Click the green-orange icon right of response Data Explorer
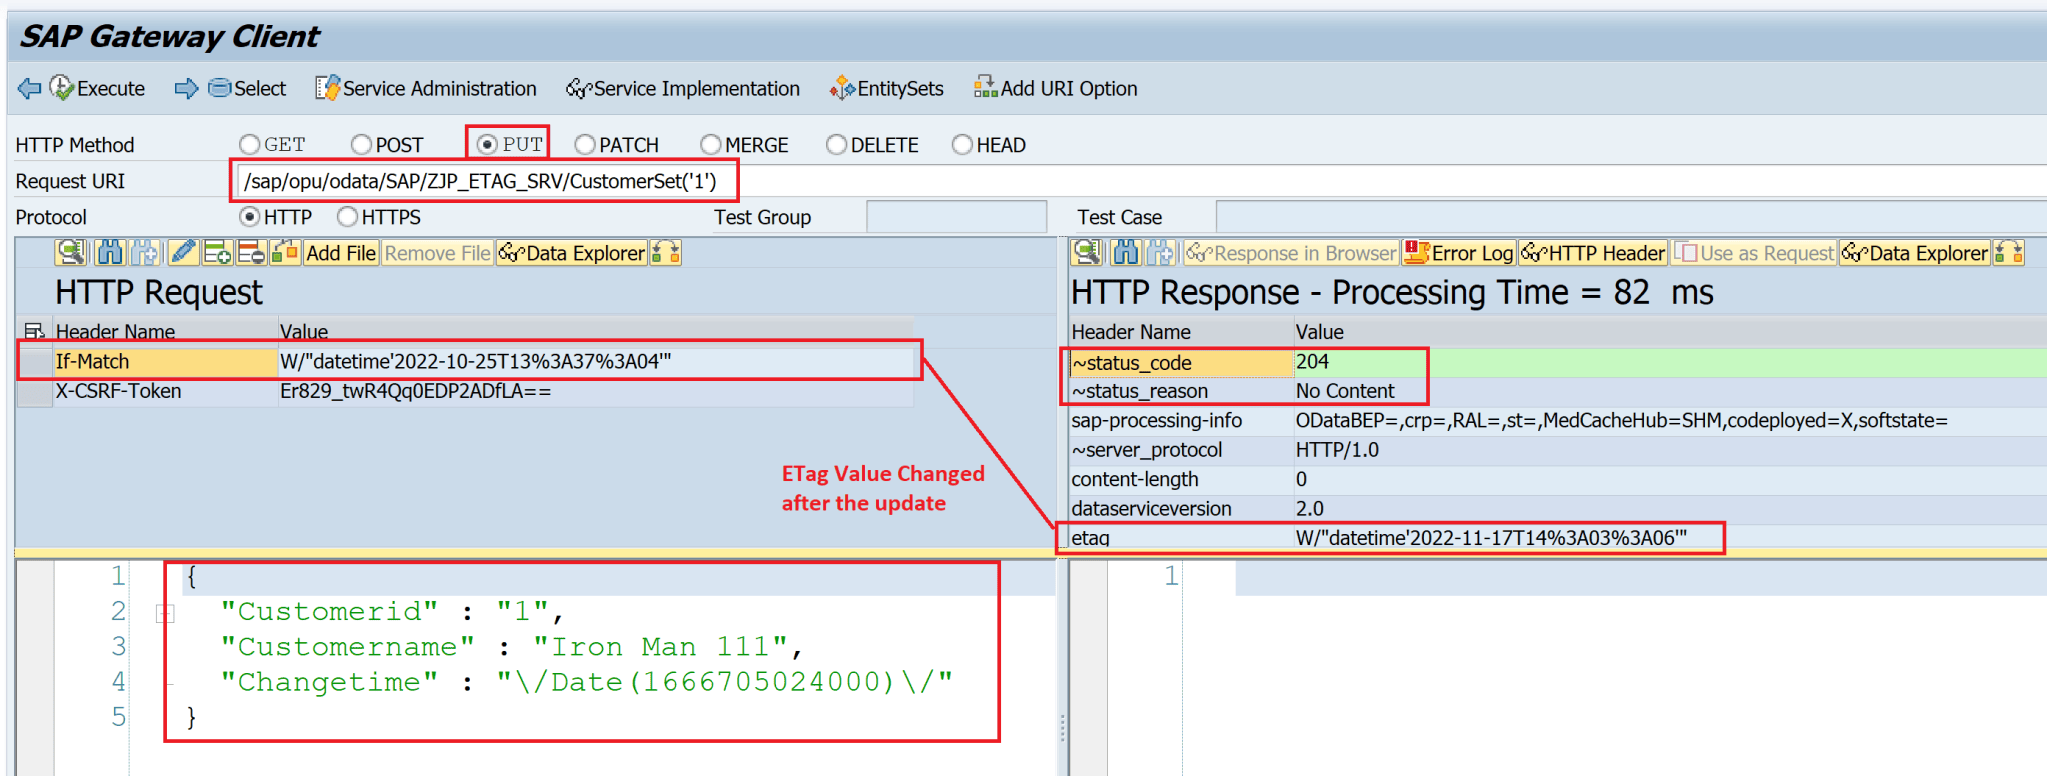This screenshot has height=776, width=2047. click(2009, 253)
